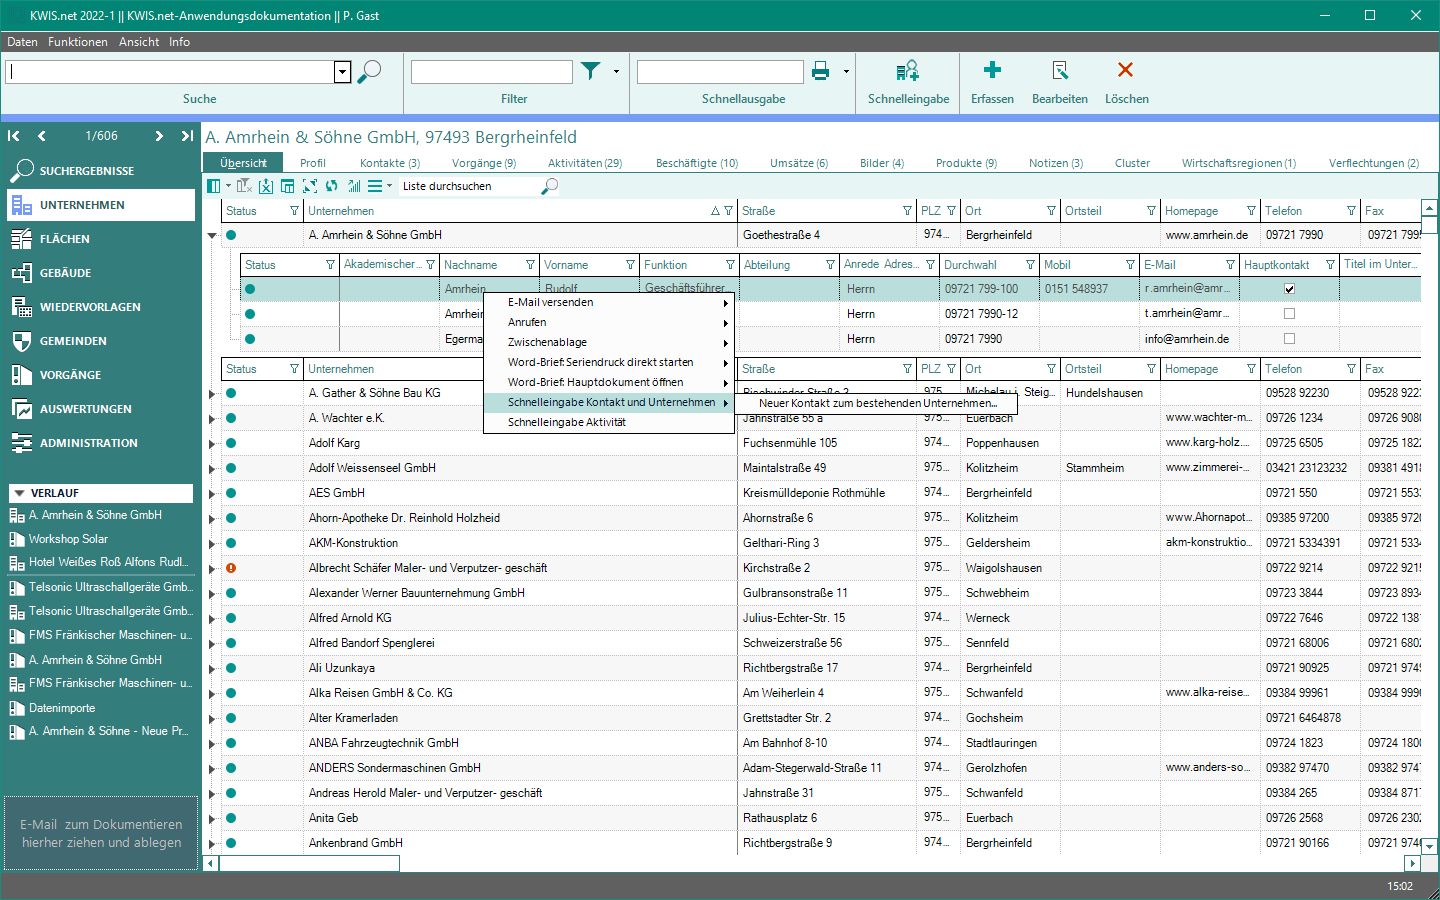Viewport: 1440px width, 900px height.
Task: Click the table layout icon in list toolbar
Action: (288, 186)
